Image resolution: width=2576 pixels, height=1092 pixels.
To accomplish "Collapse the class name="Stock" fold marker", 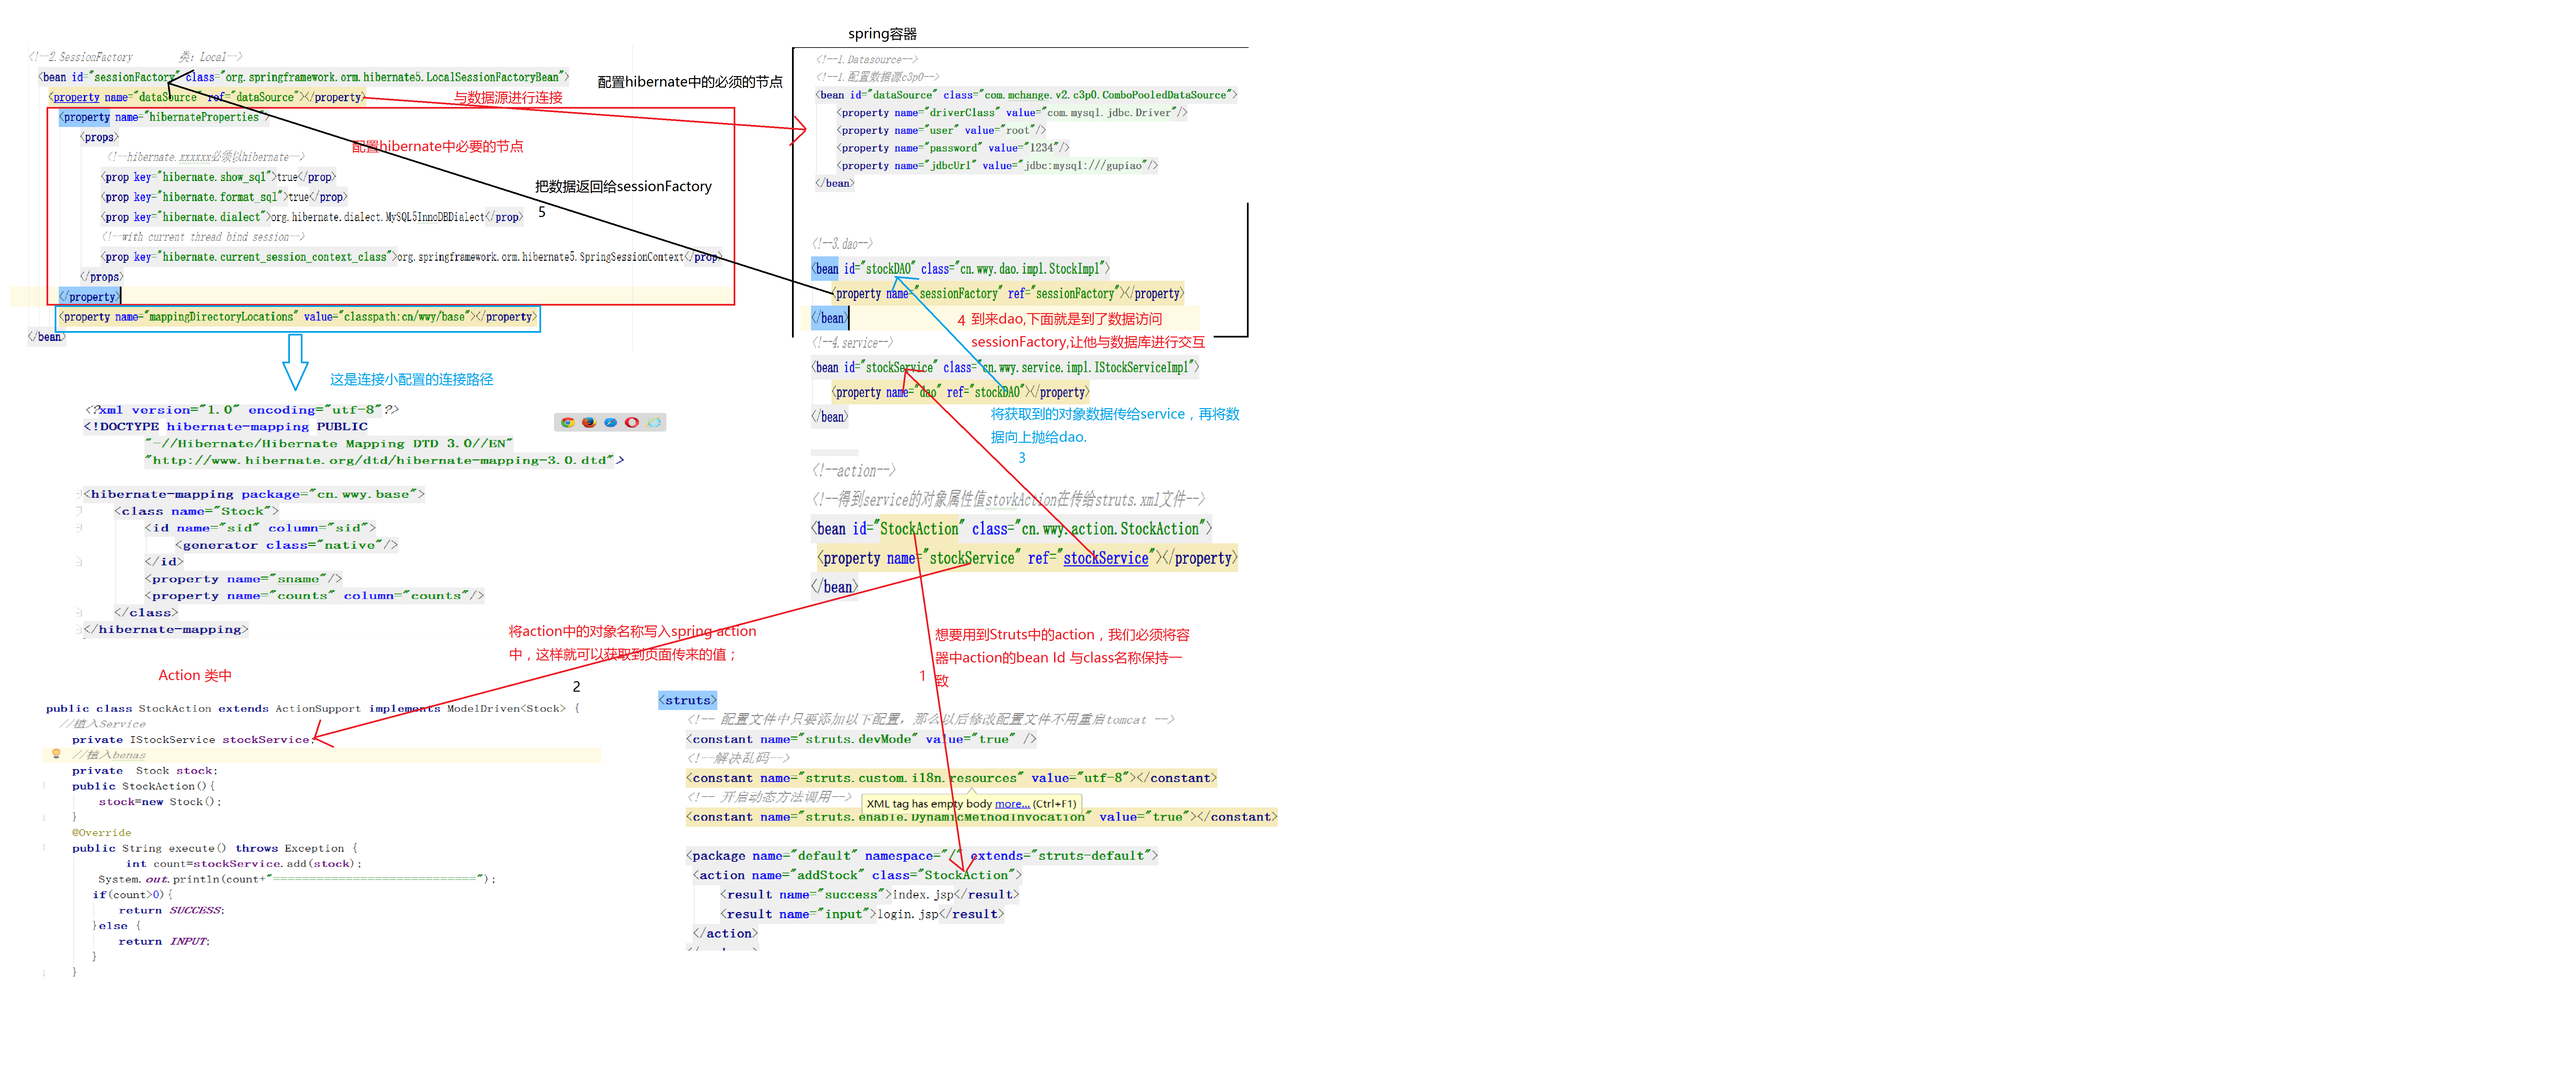I will point(79,511).
